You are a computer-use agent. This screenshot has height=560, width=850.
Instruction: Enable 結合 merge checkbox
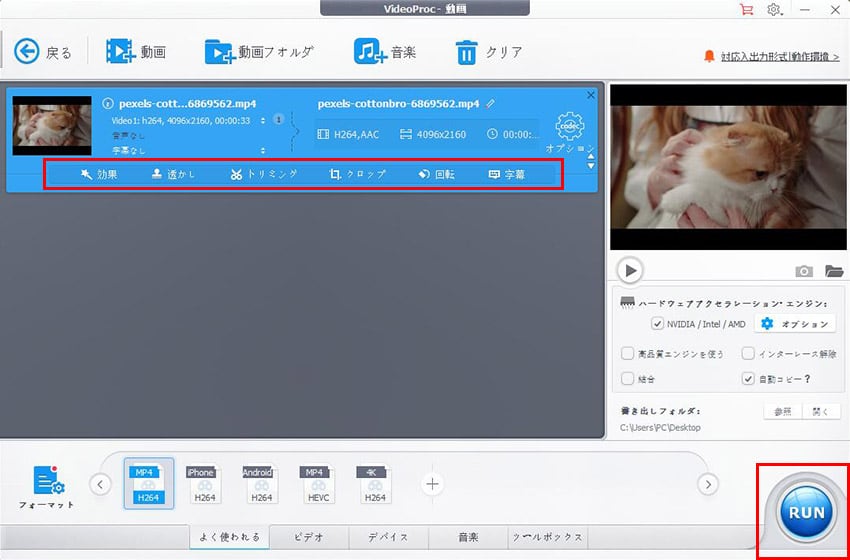[627, 379]
